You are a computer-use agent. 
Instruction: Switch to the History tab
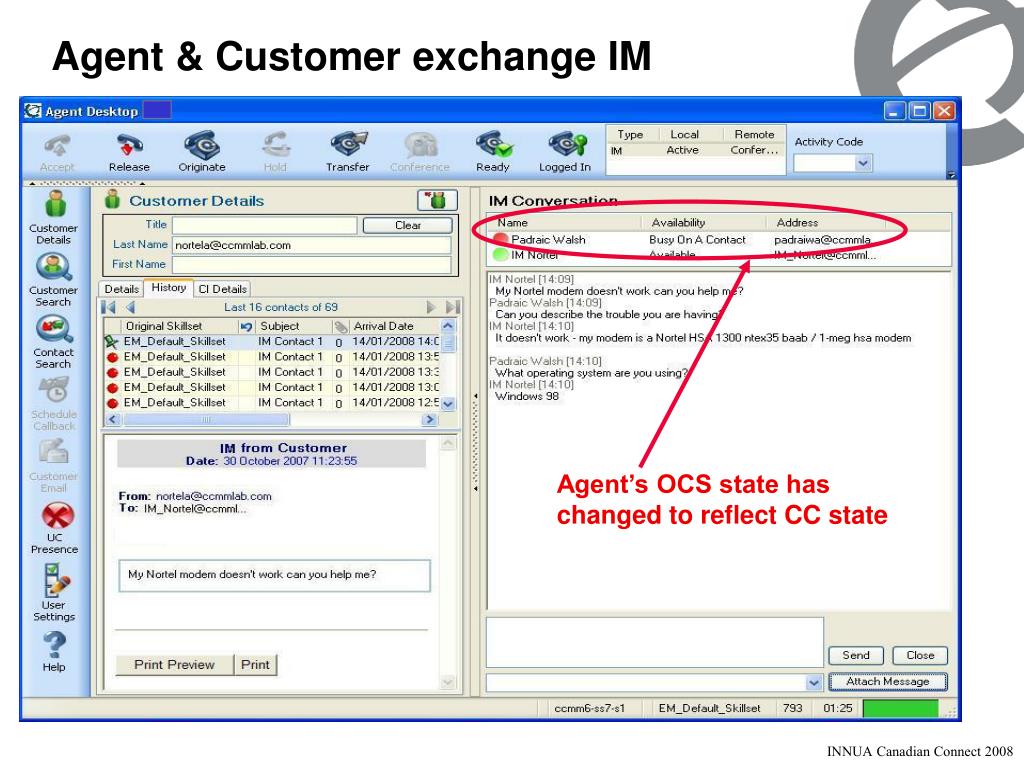tap(168, 287)
